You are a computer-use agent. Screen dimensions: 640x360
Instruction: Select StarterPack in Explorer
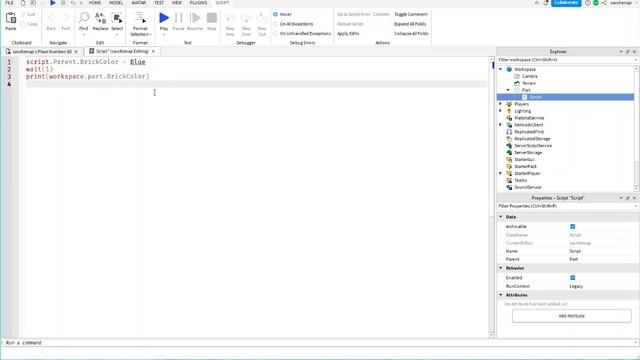(525, 167)
